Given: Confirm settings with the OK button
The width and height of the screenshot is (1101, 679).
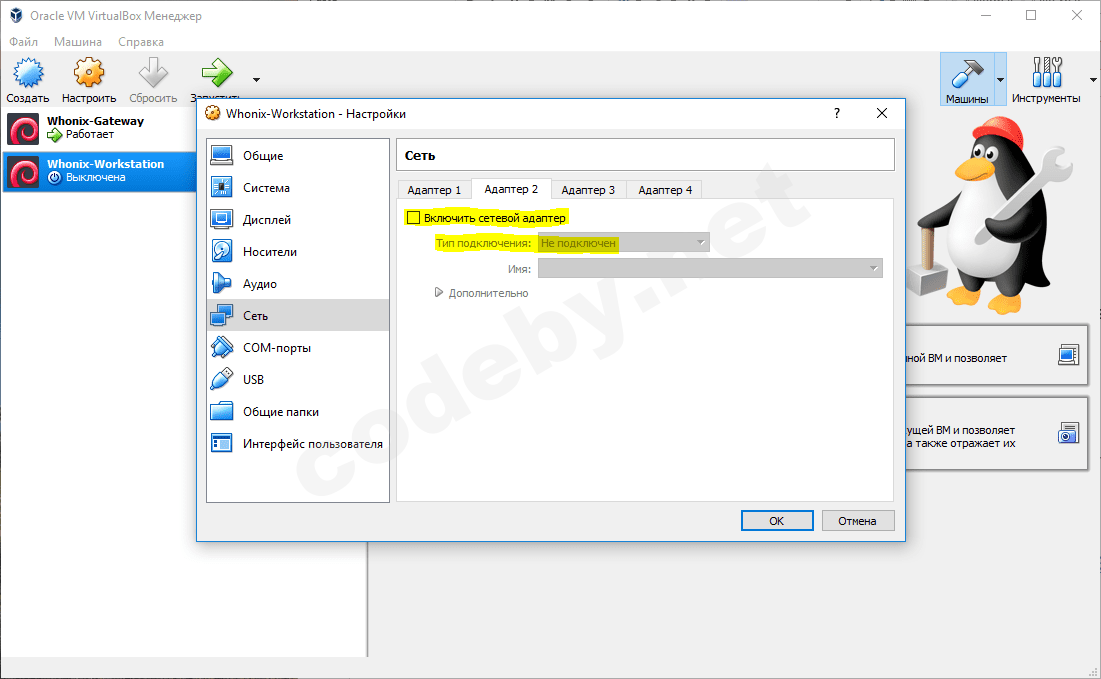Looking at the screenshot, I should coord(777,520).
